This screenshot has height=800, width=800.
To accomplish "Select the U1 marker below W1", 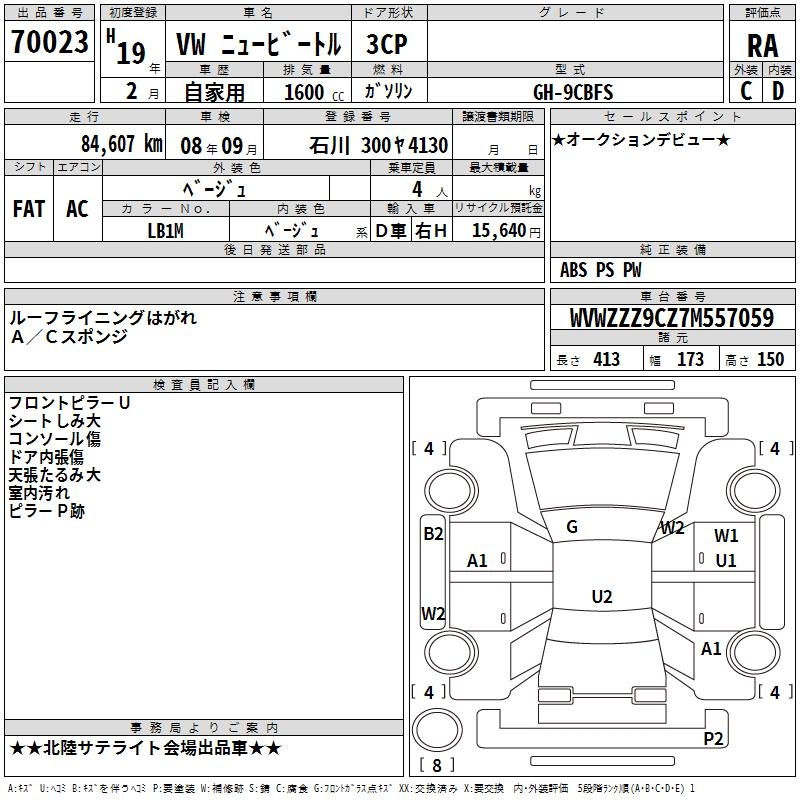I will [x=726, y=560].
